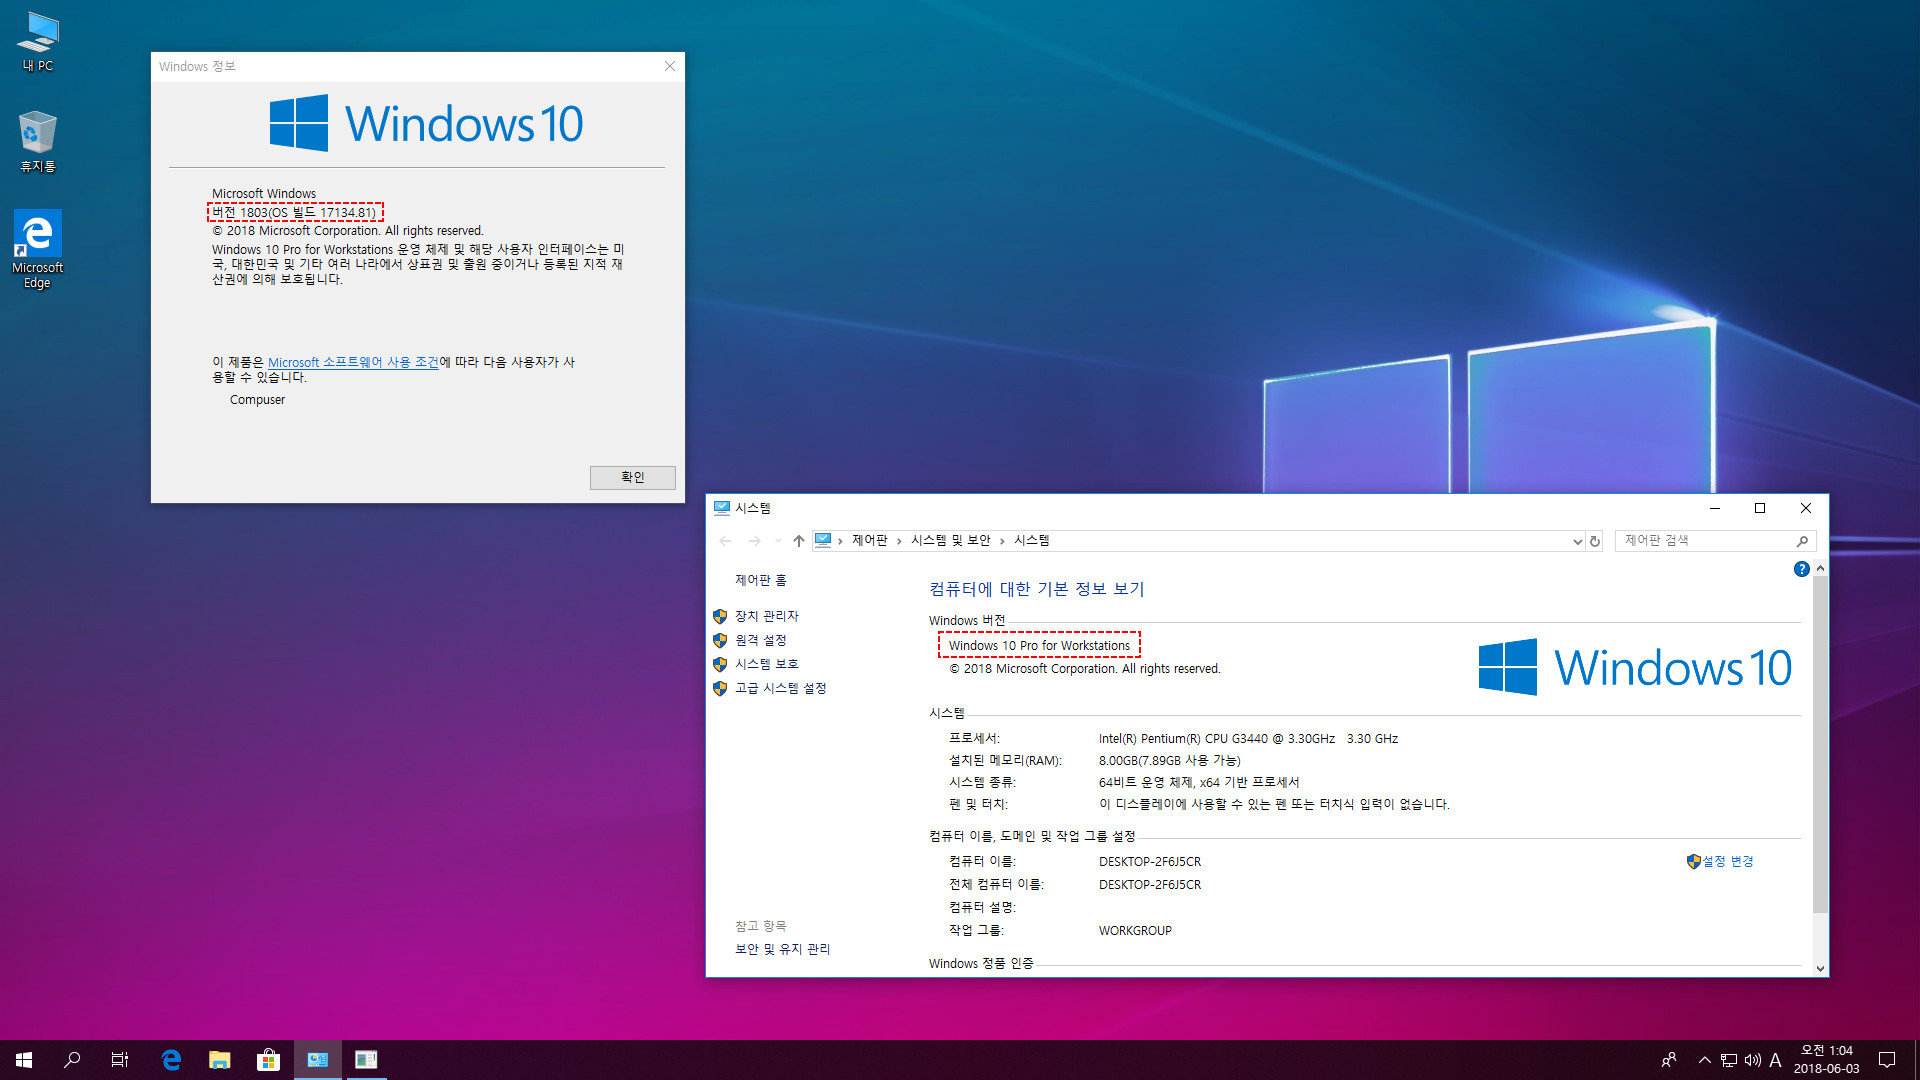Image resolution: width=1920 pixels, height=1080 pixels.
Task: Click the refresh button in address bar
Action: point(1595,541)
